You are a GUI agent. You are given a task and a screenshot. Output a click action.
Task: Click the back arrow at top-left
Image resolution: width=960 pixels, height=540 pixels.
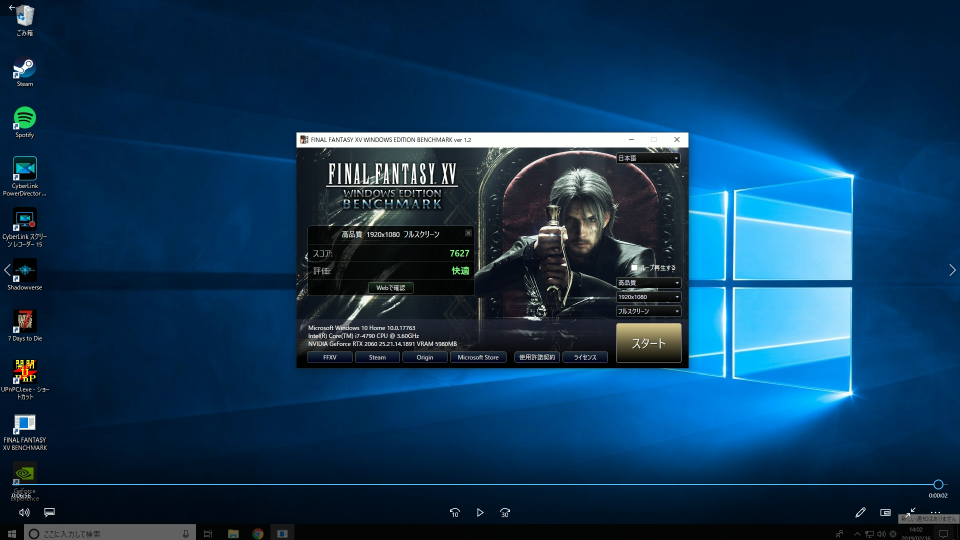12,8
